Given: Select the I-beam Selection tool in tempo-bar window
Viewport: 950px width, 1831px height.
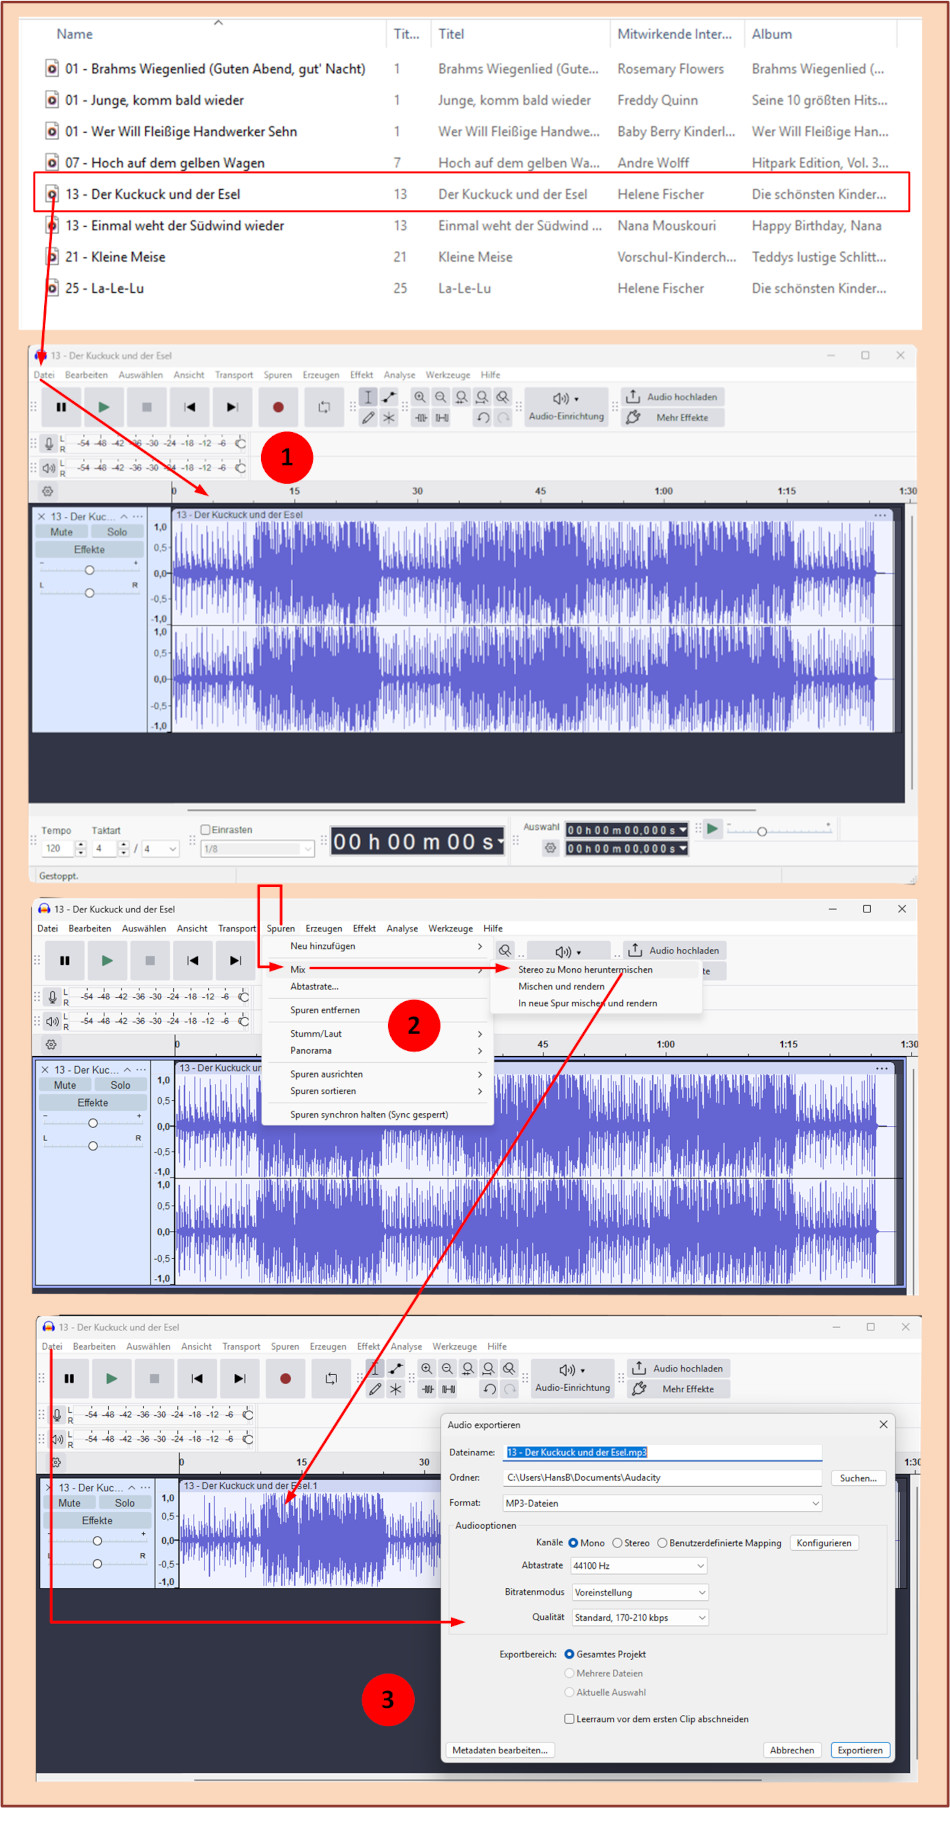Looking at the screenshot, I should 368,397.
